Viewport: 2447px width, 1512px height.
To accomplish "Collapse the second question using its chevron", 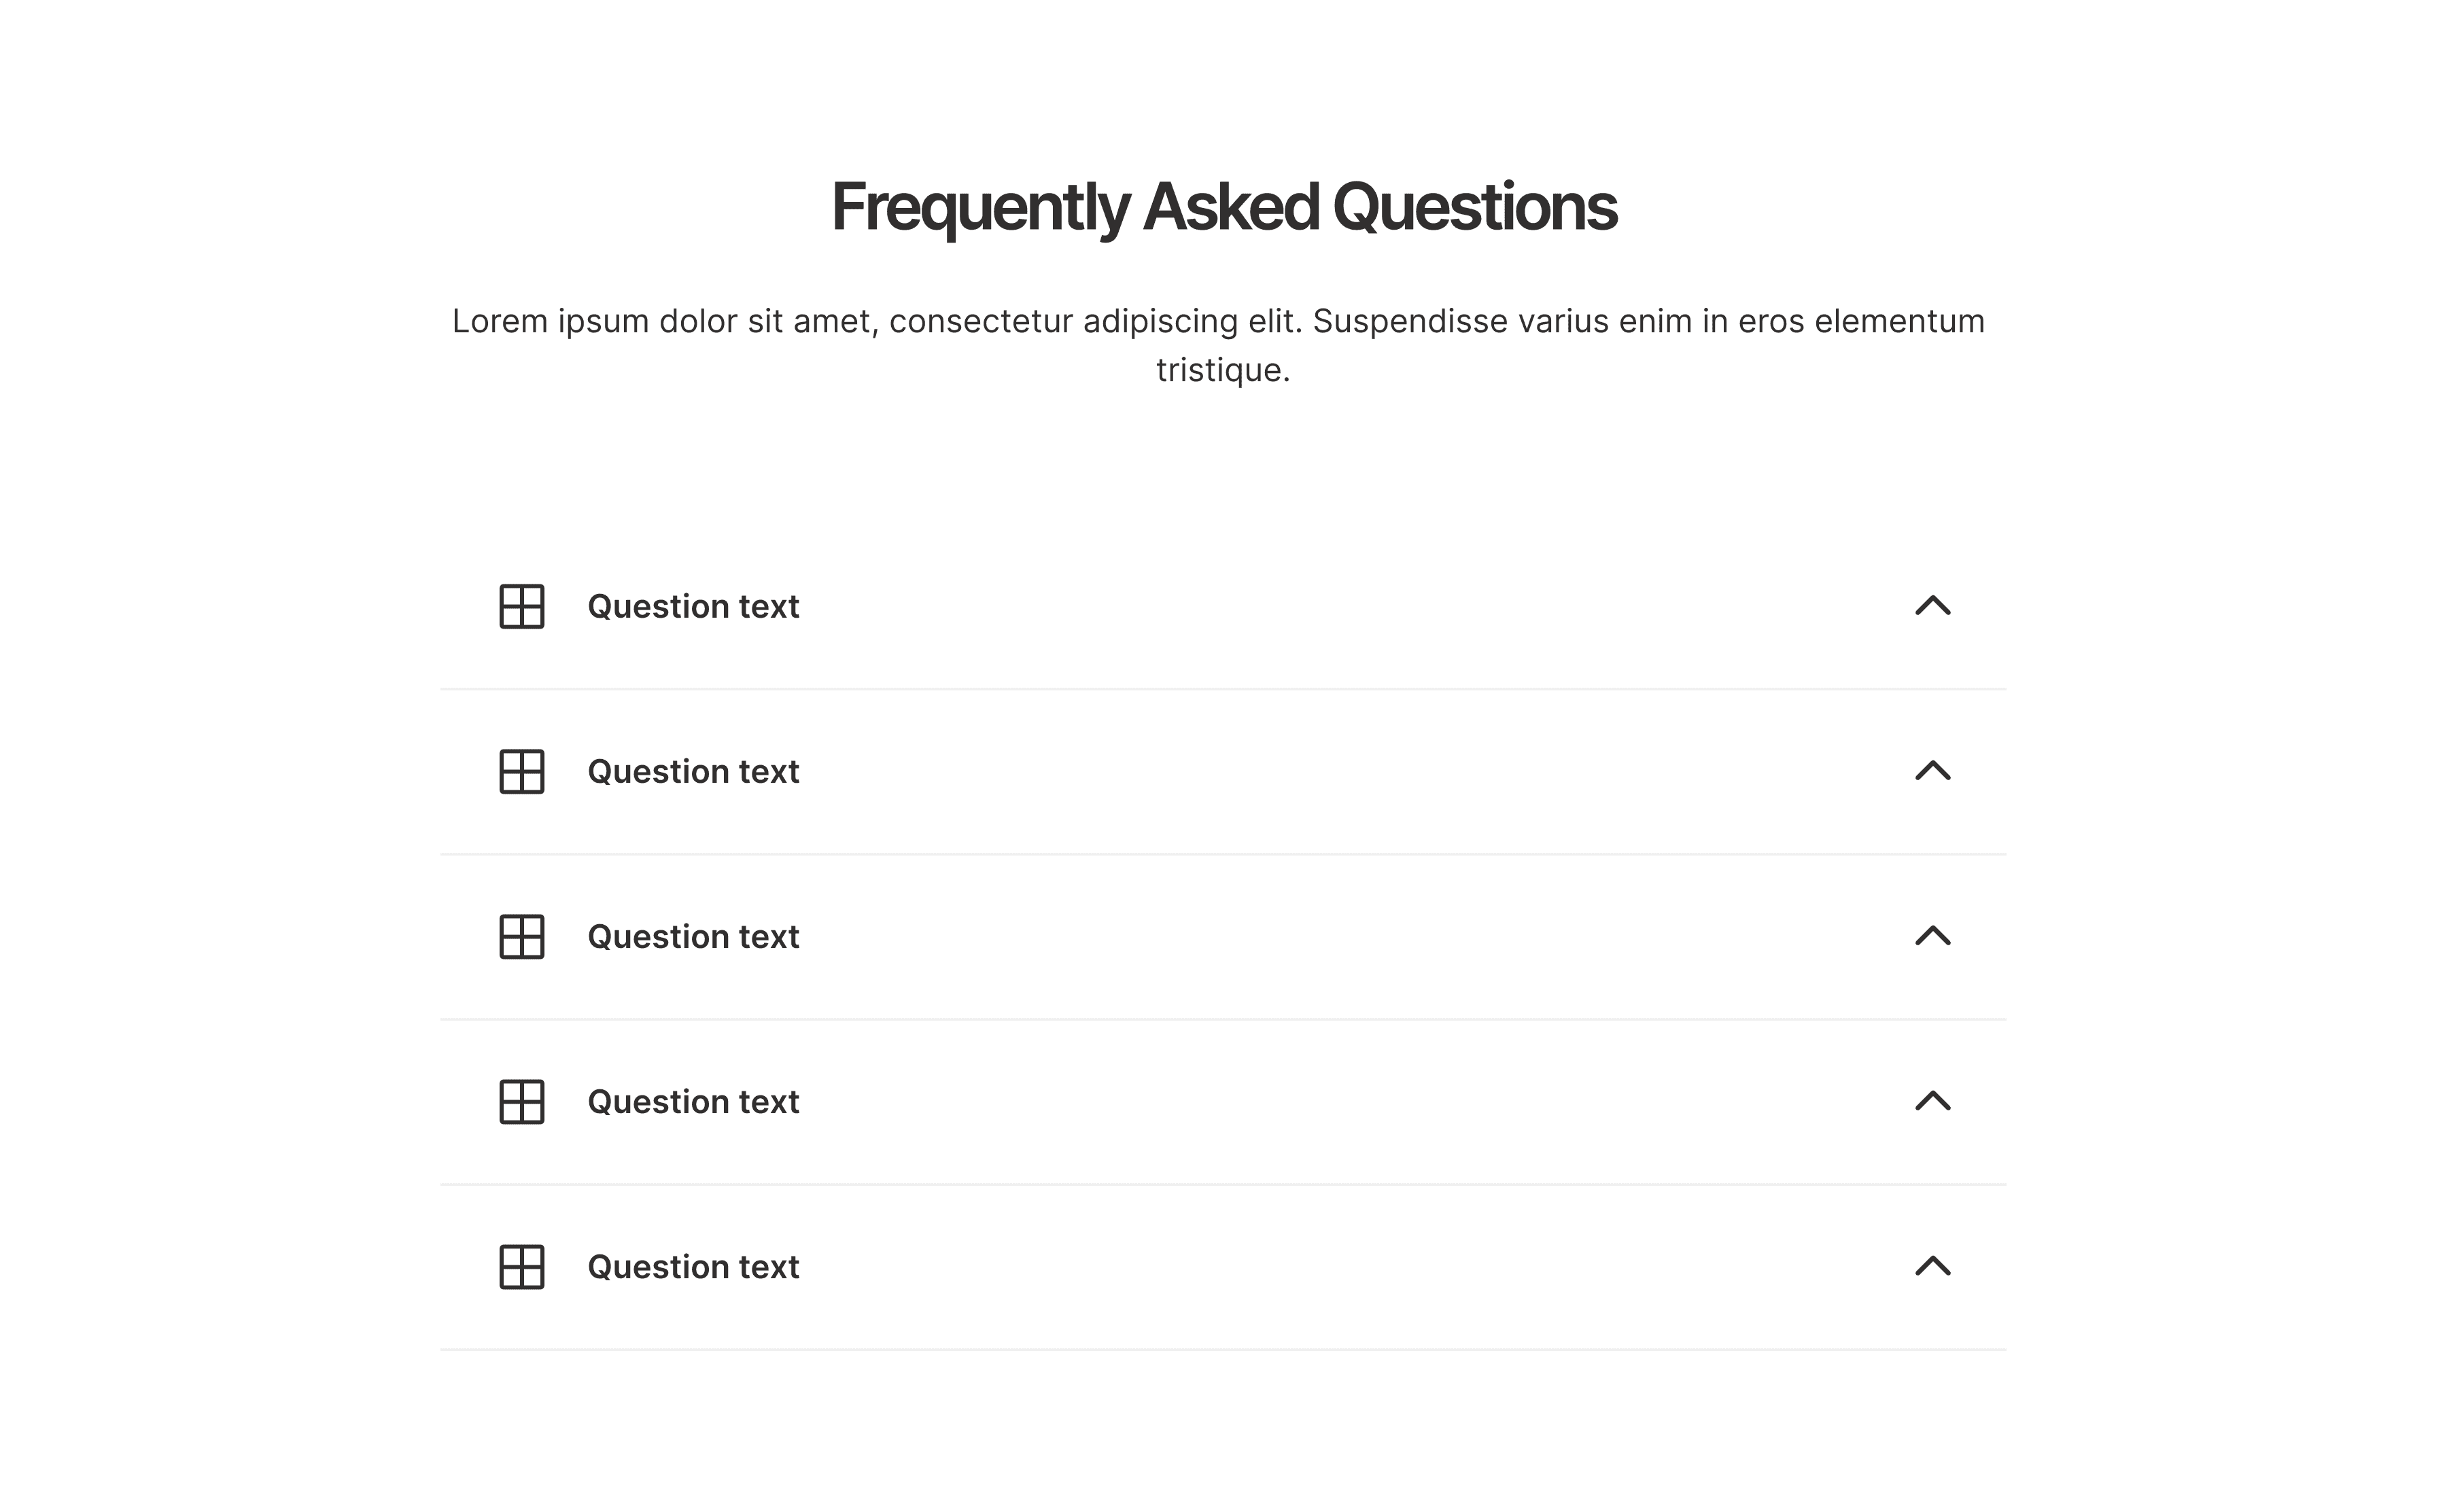I will (x=1932, y=770).
